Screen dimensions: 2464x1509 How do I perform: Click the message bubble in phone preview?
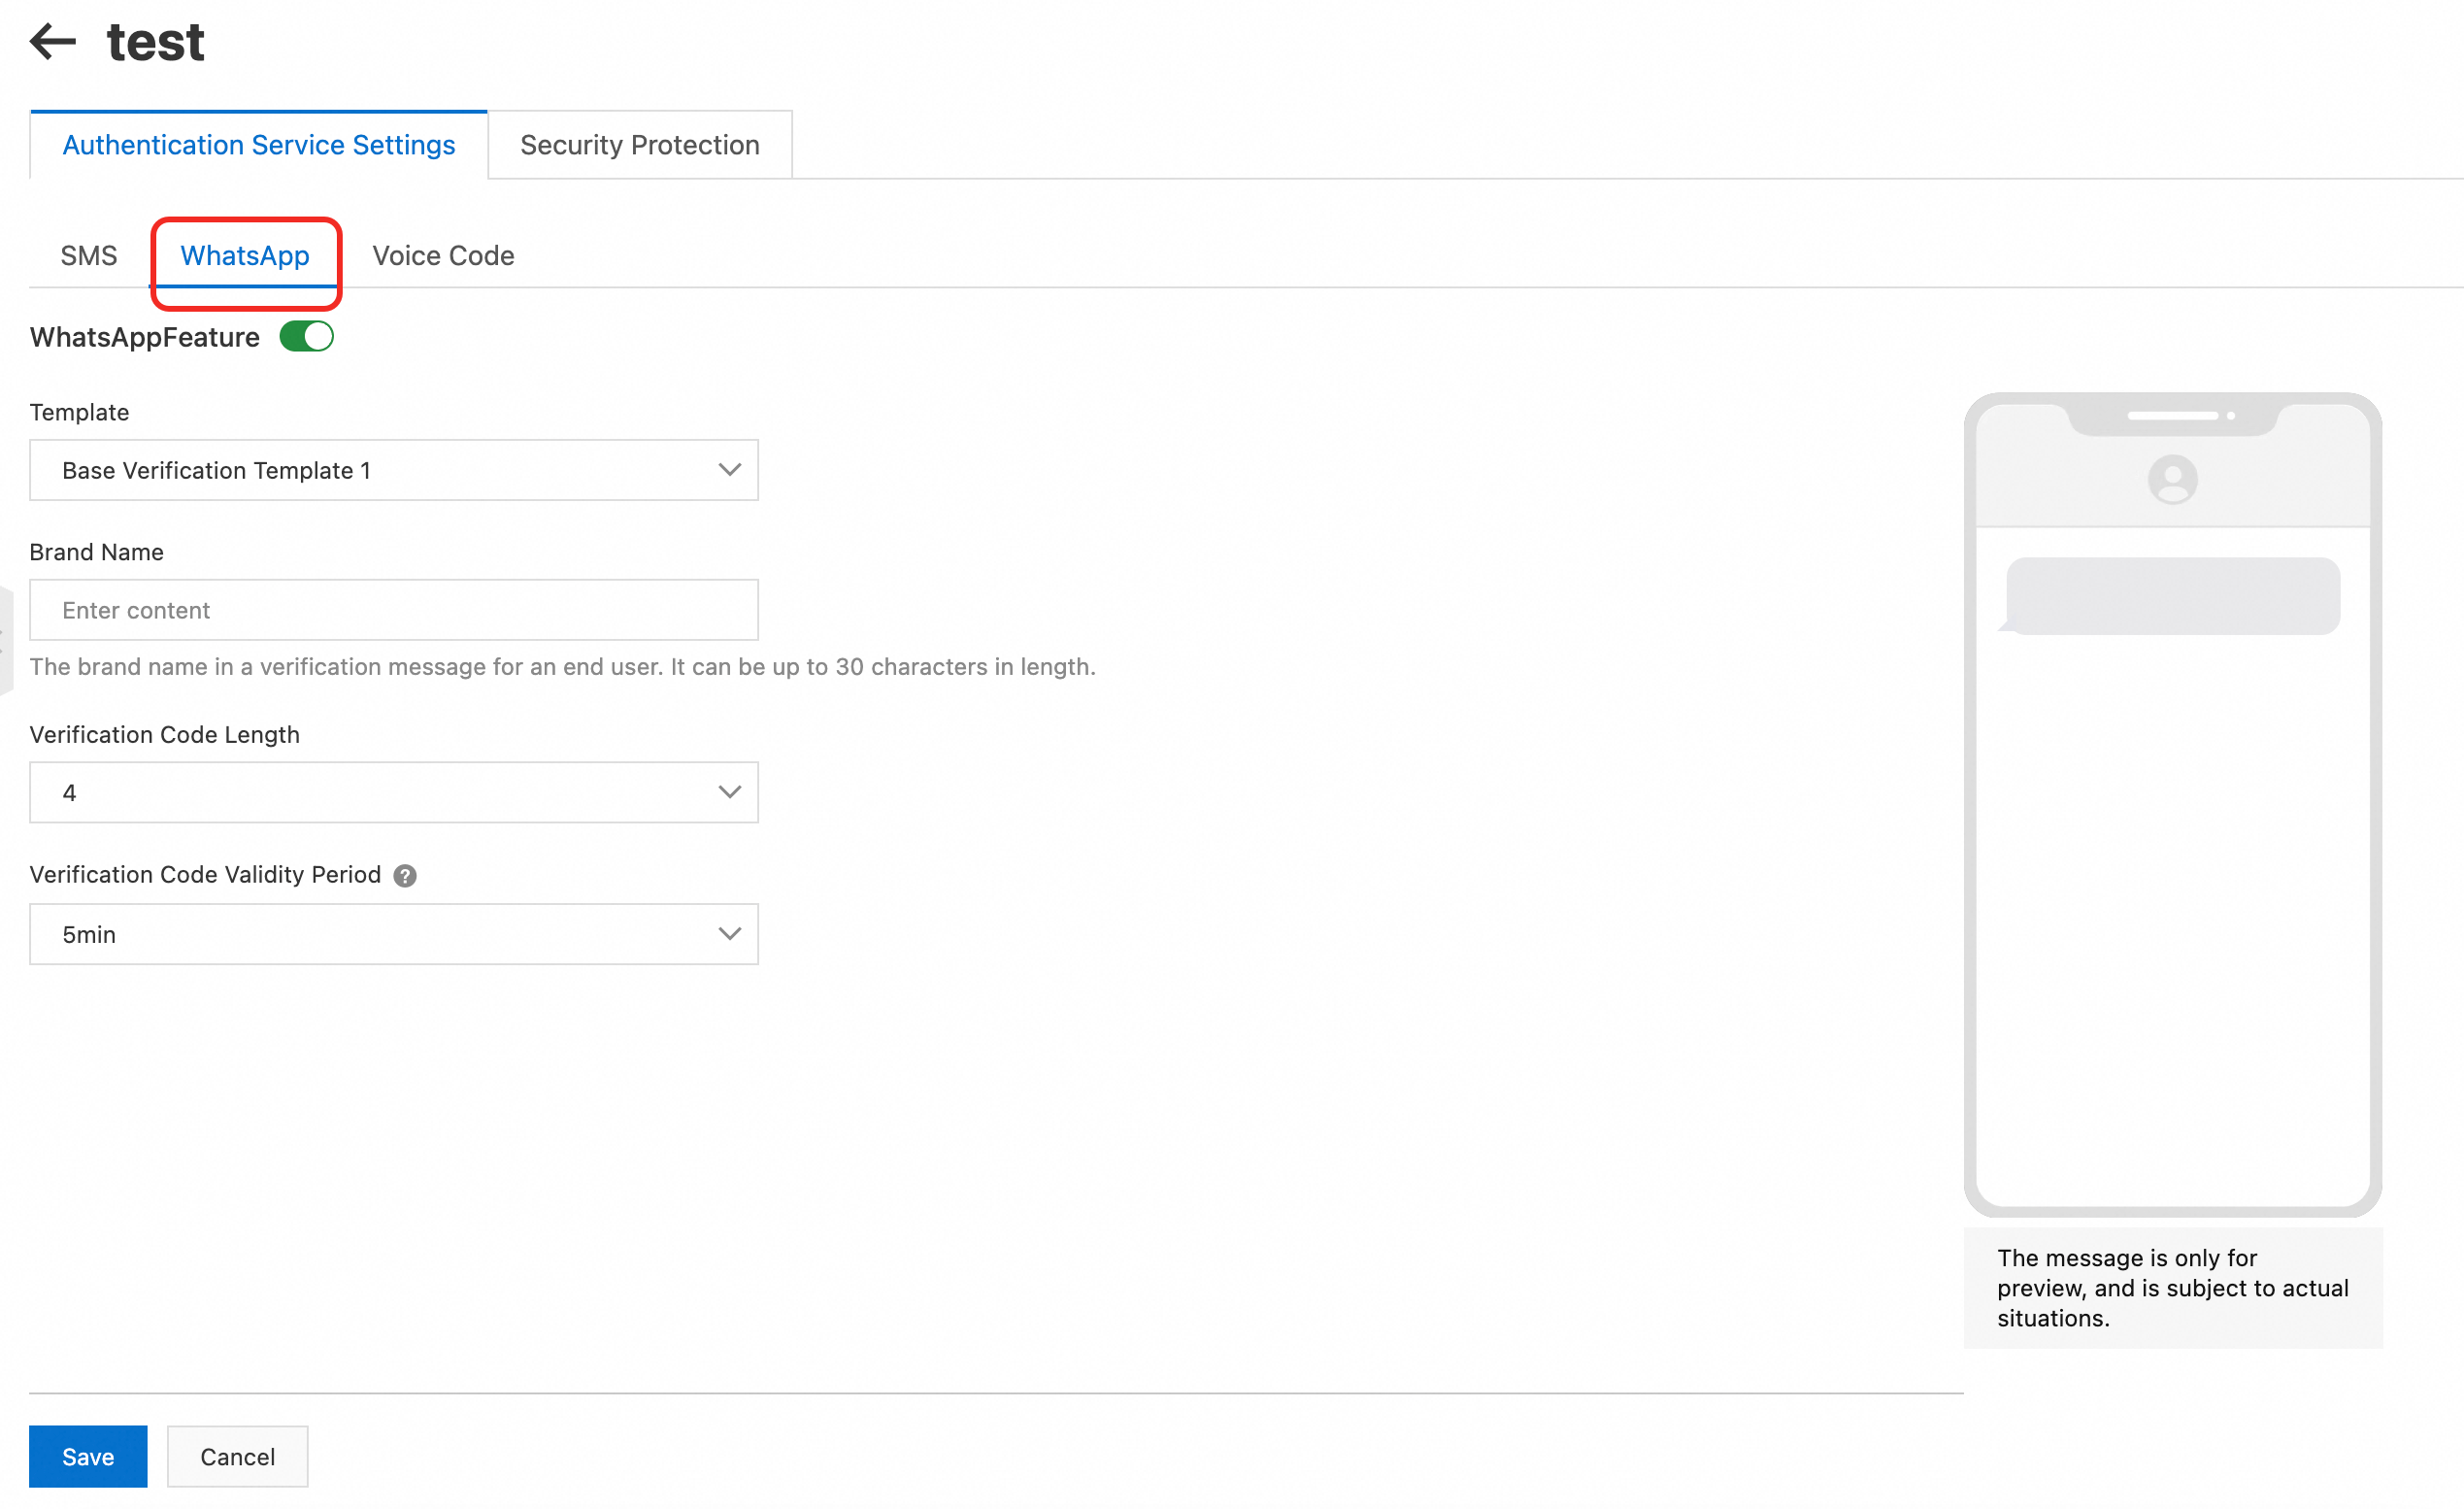[2172, 596]
